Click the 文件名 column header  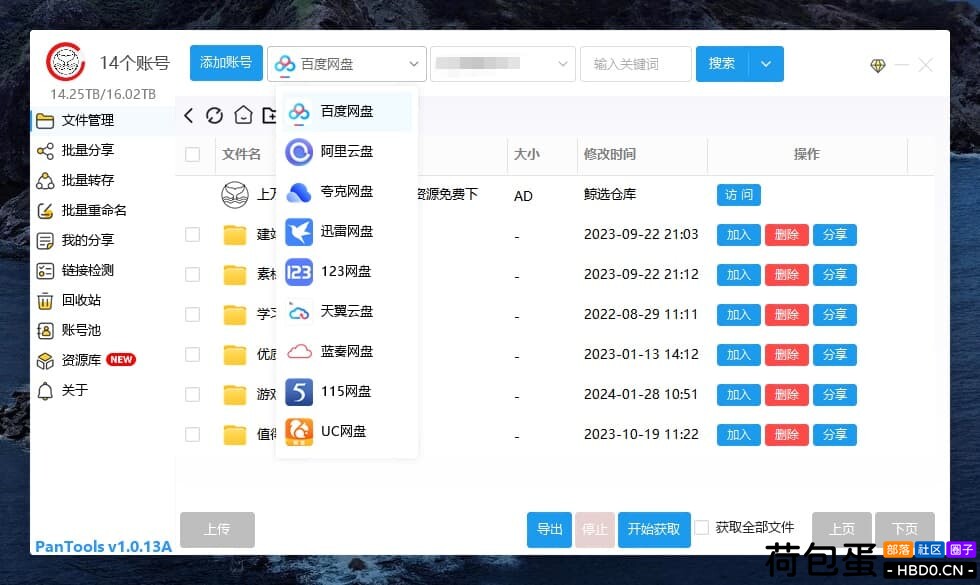[x=241, y=154]
